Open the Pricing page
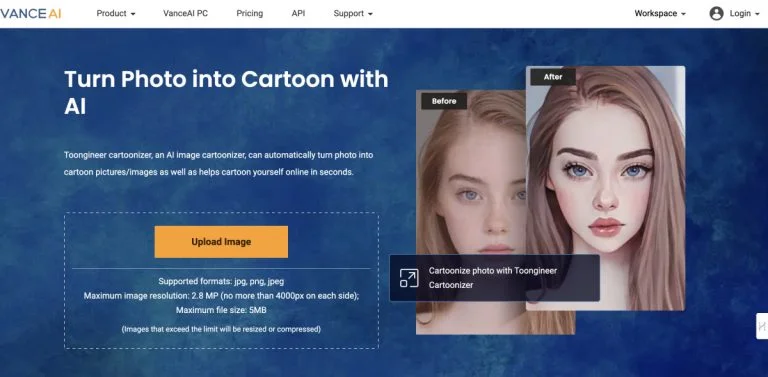 (249, 14)
